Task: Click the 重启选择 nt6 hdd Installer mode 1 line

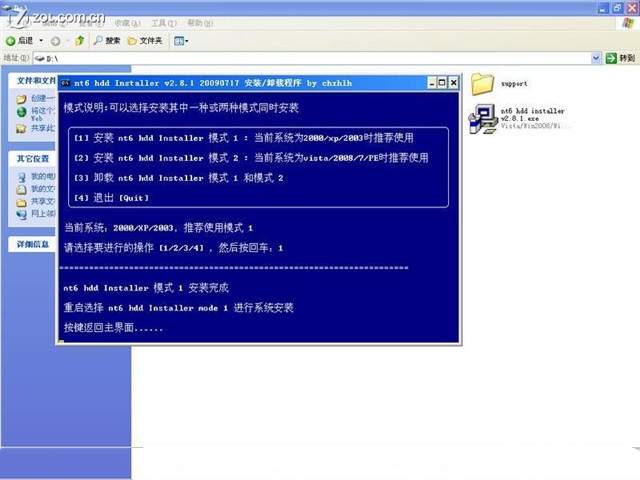Action: coord(178,308)
